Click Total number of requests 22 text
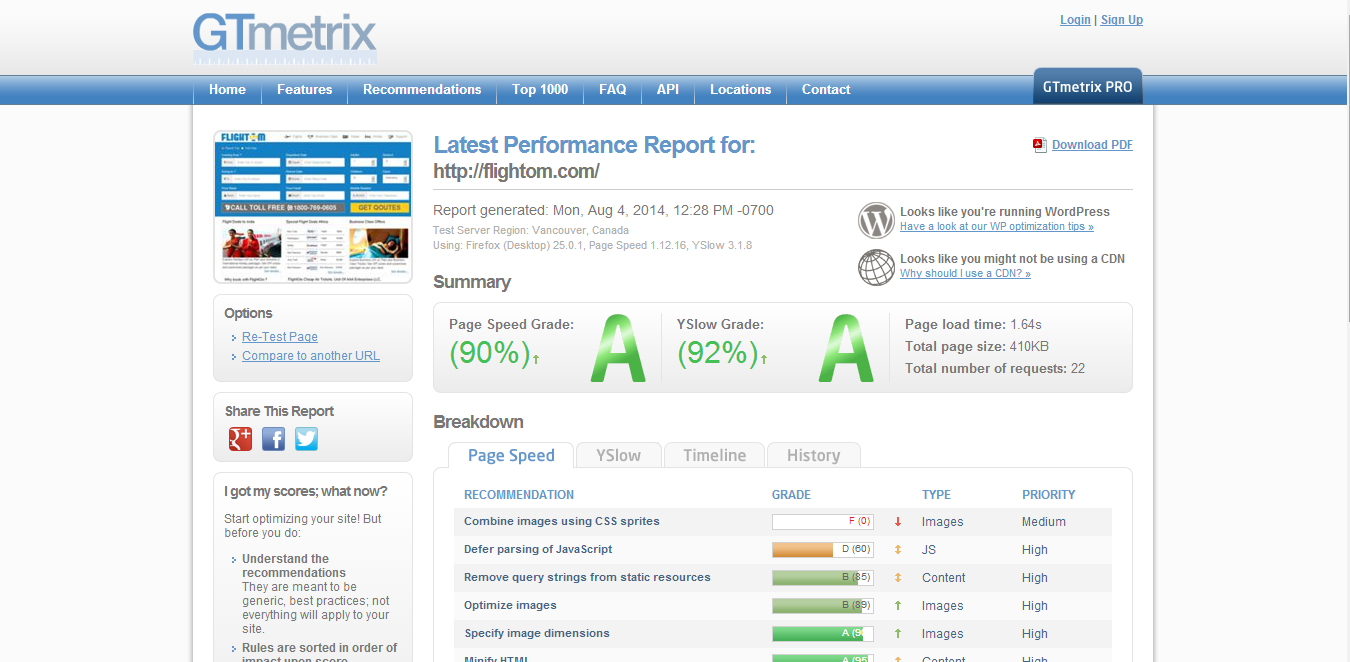1350x662 pixels. tap(995, 369)
